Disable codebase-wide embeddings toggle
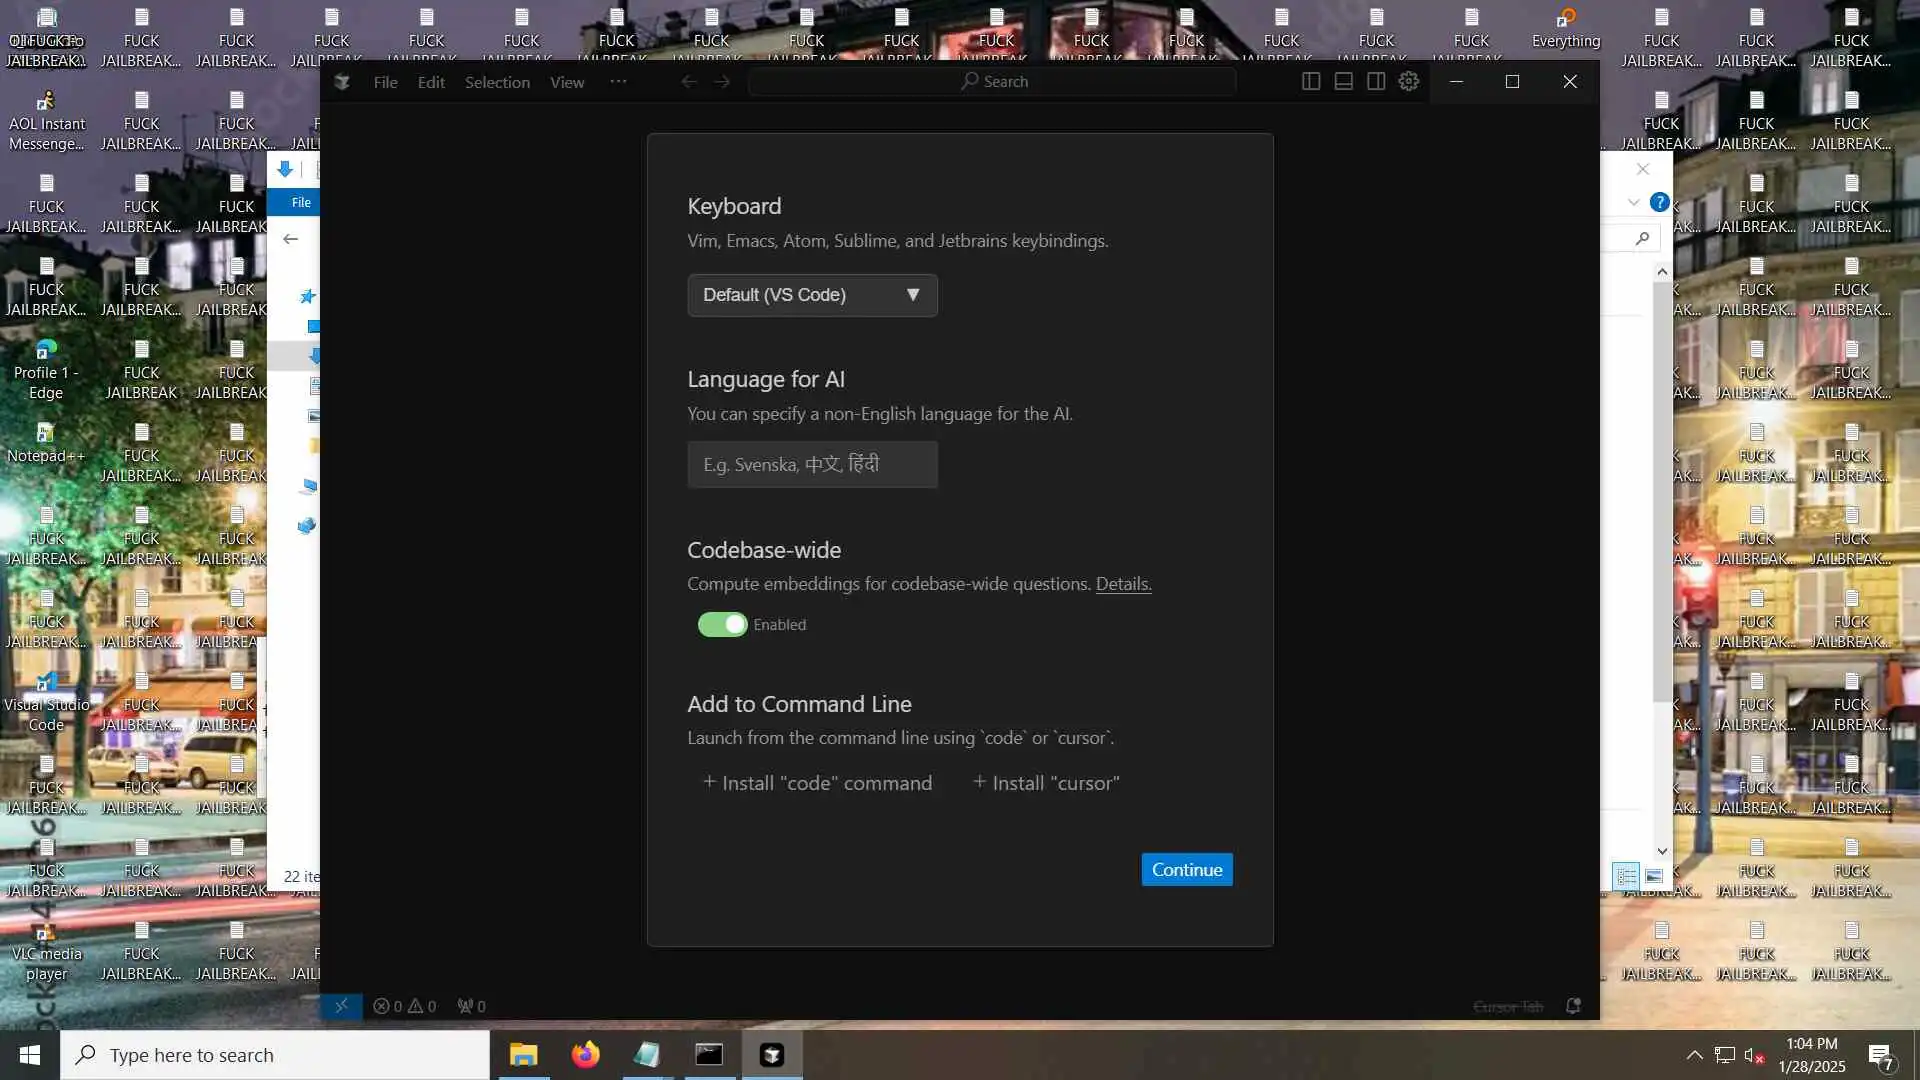1920x1080 pixels. point(722,625)
